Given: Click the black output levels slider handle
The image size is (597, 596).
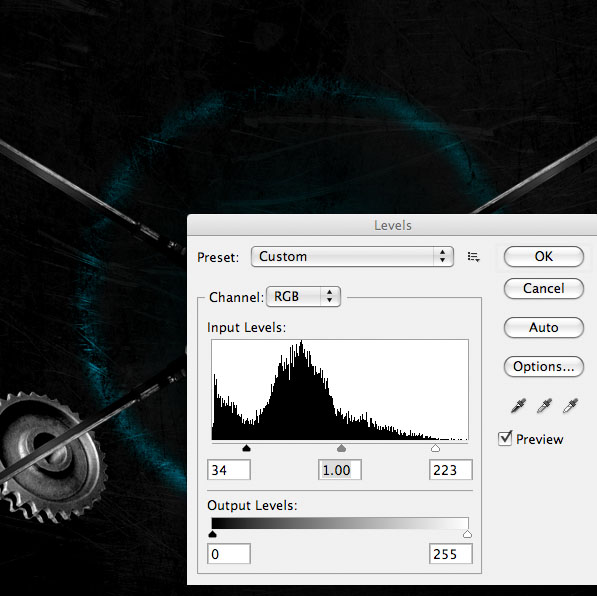Looking at the screenshot, I should tap(212, 534).
